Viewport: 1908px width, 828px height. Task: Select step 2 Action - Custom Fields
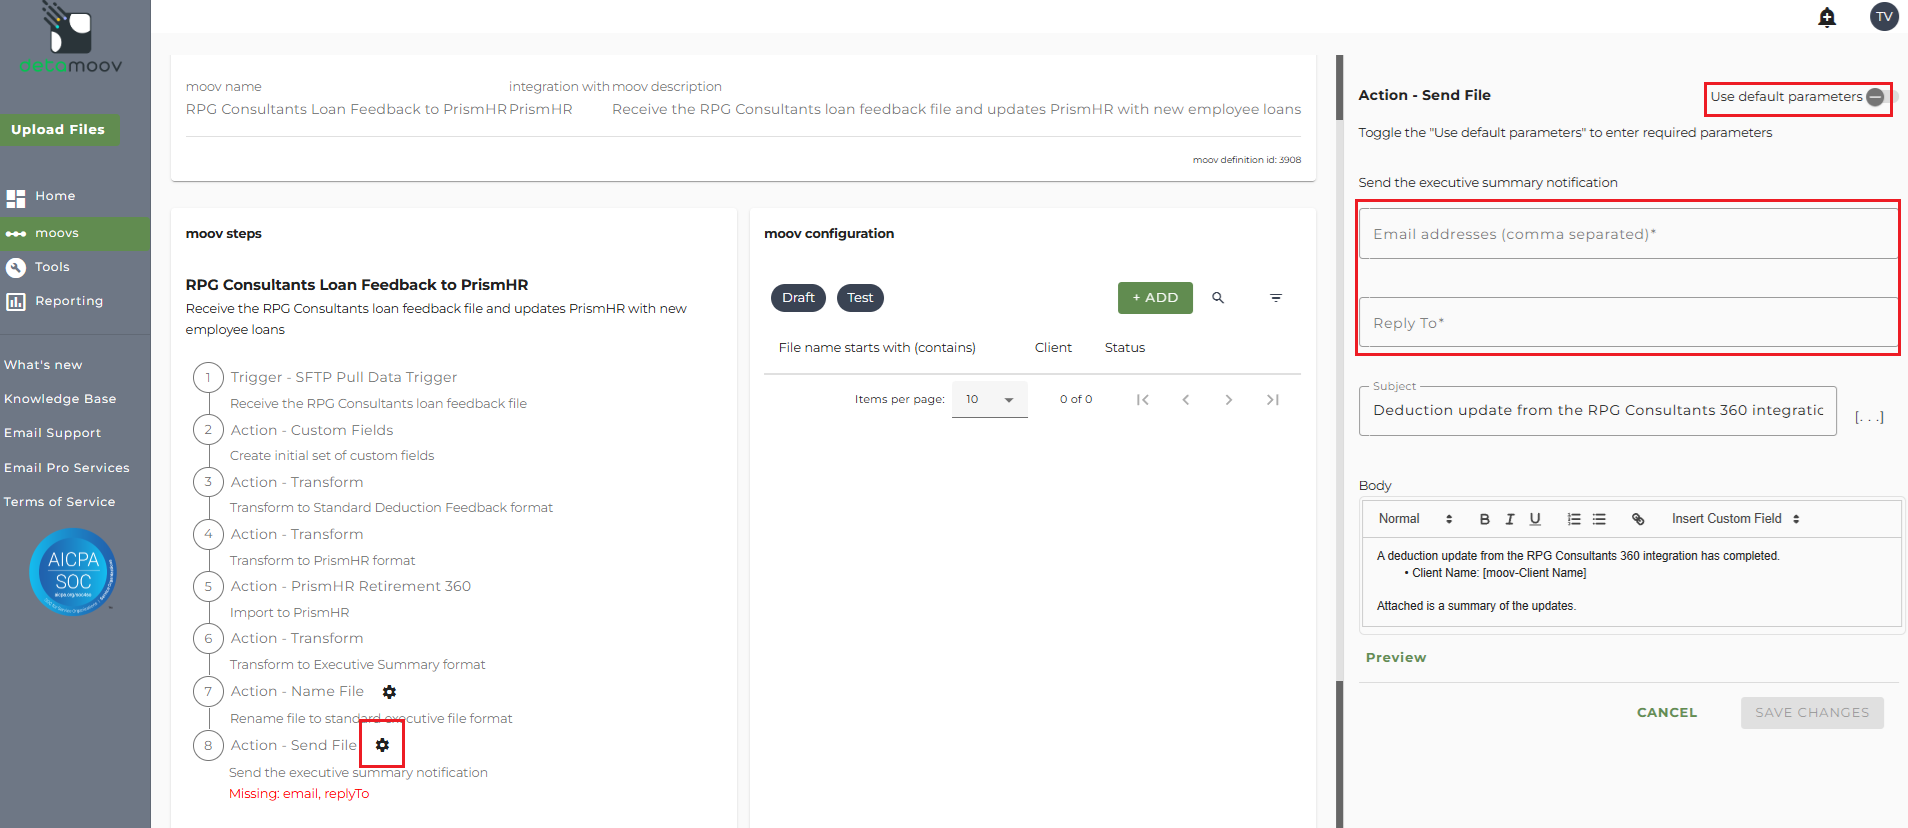point(312,431)
